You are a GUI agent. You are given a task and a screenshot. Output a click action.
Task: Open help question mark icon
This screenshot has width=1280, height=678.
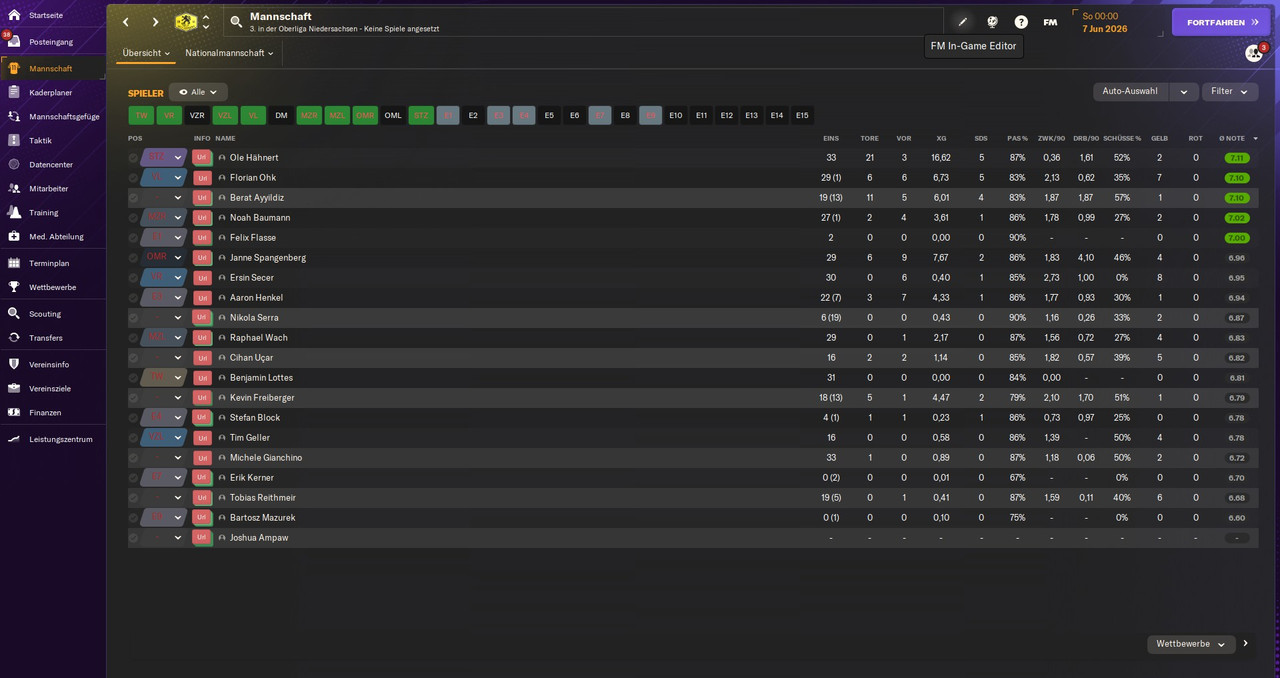pyautogui.click(x=1021, y=22)
